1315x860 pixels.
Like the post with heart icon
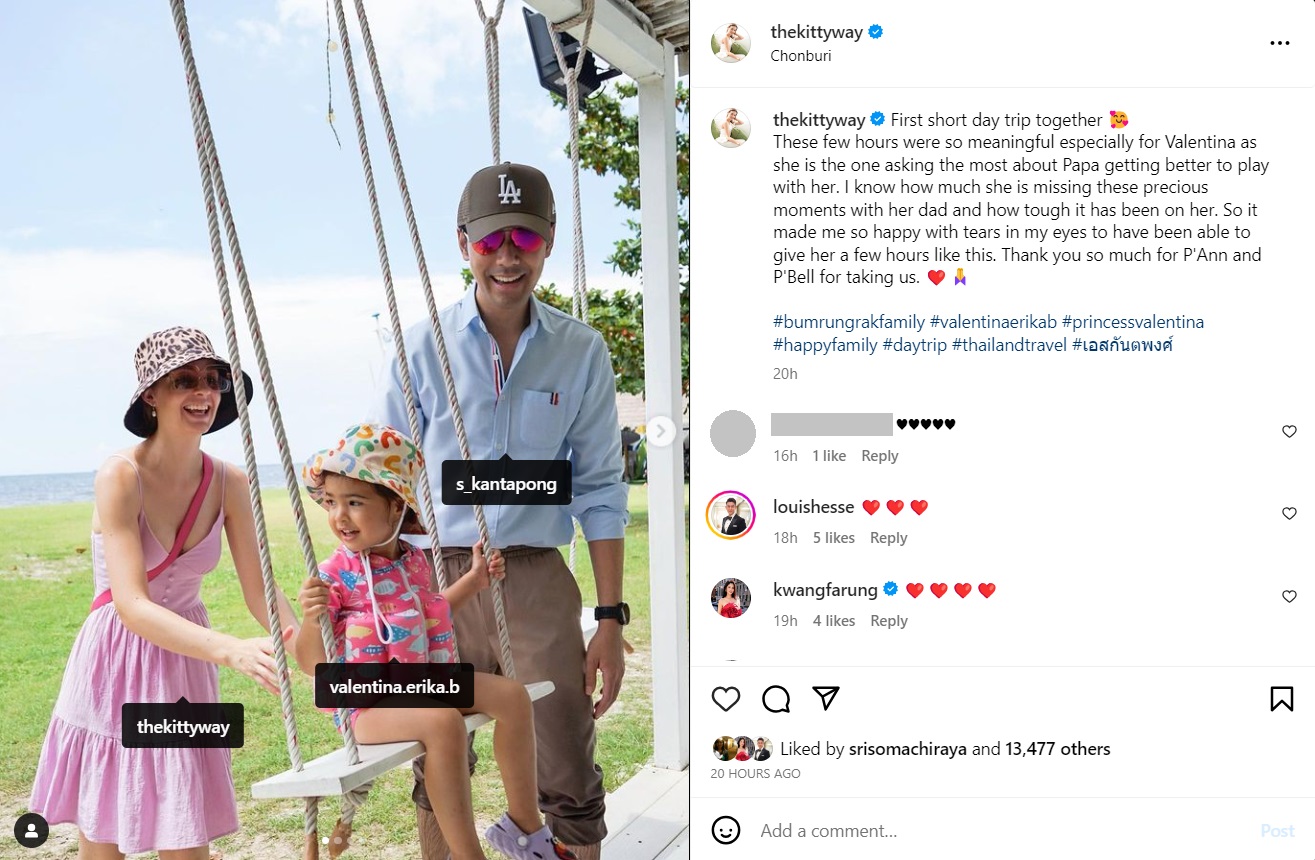[x=726, y=698]
